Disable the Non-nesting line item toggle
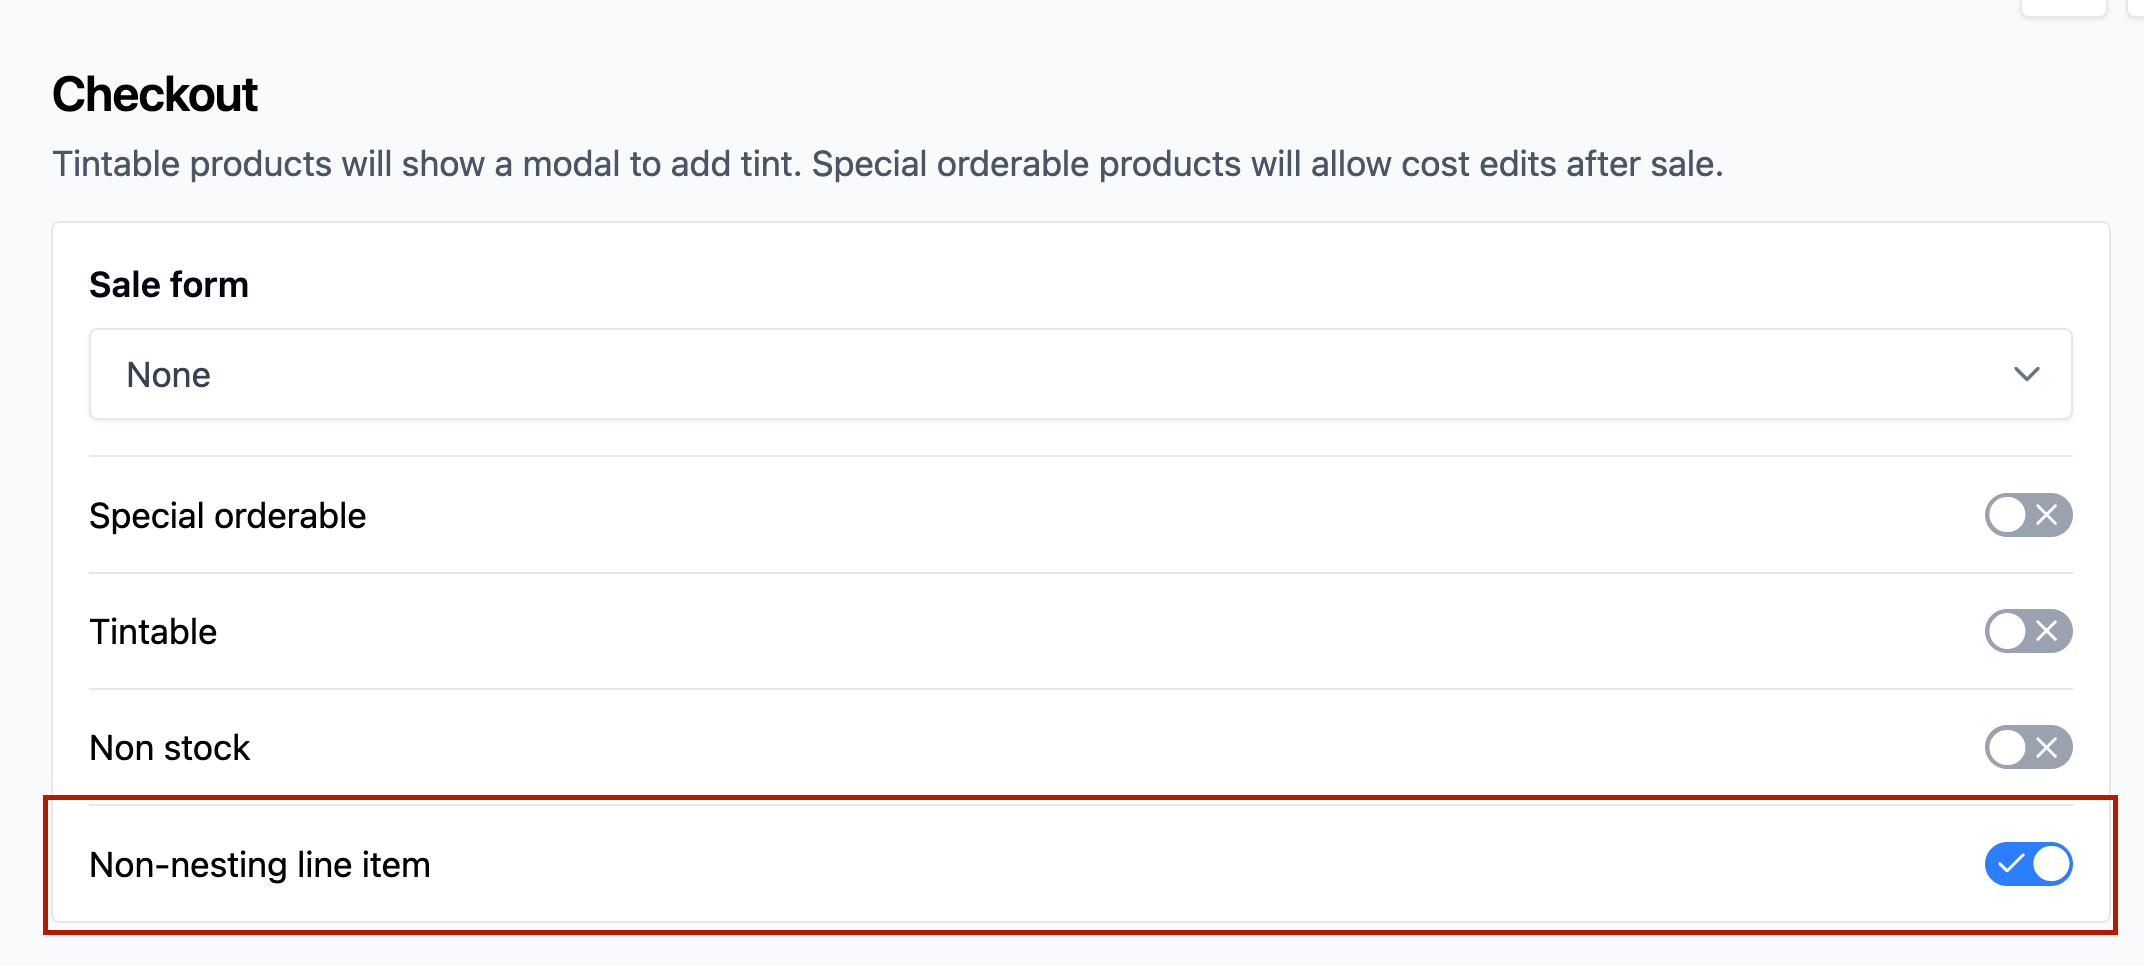This screenshot has width=2144, height=966. pyautogui.click(x=2028, y=864)
